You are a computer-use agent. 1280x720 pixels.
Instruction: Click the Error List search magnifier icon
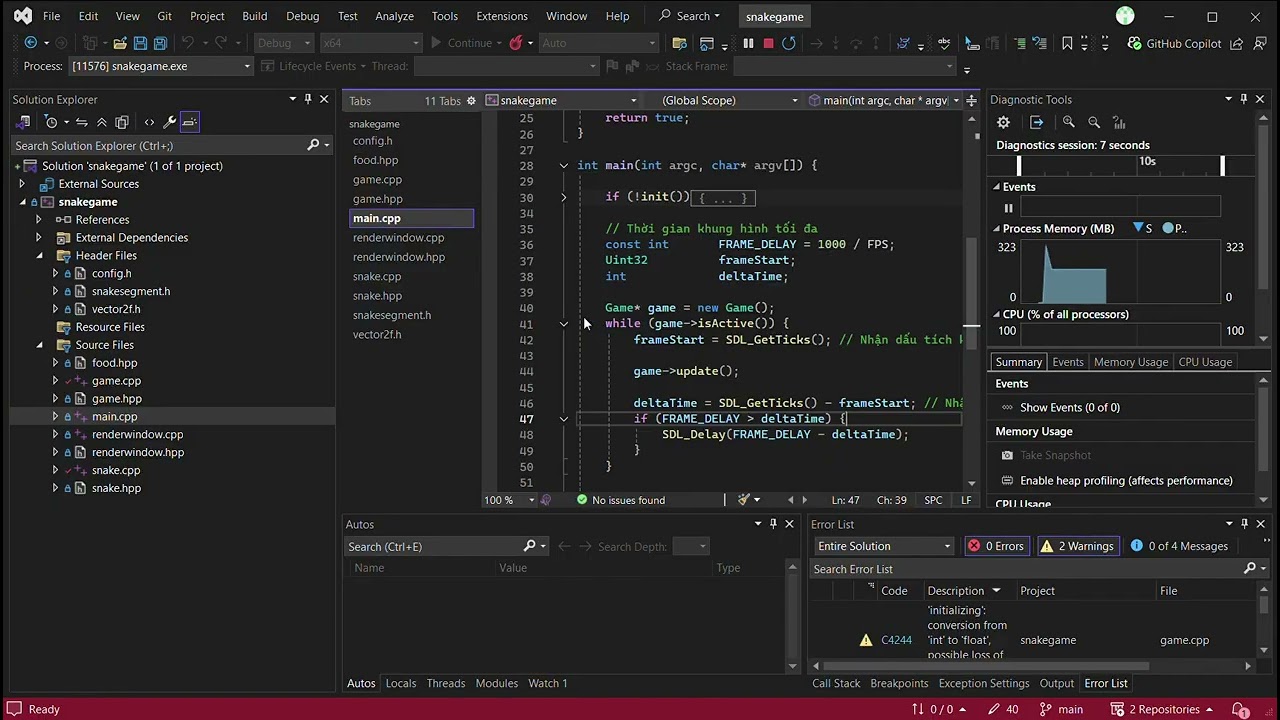[1249, 569]
